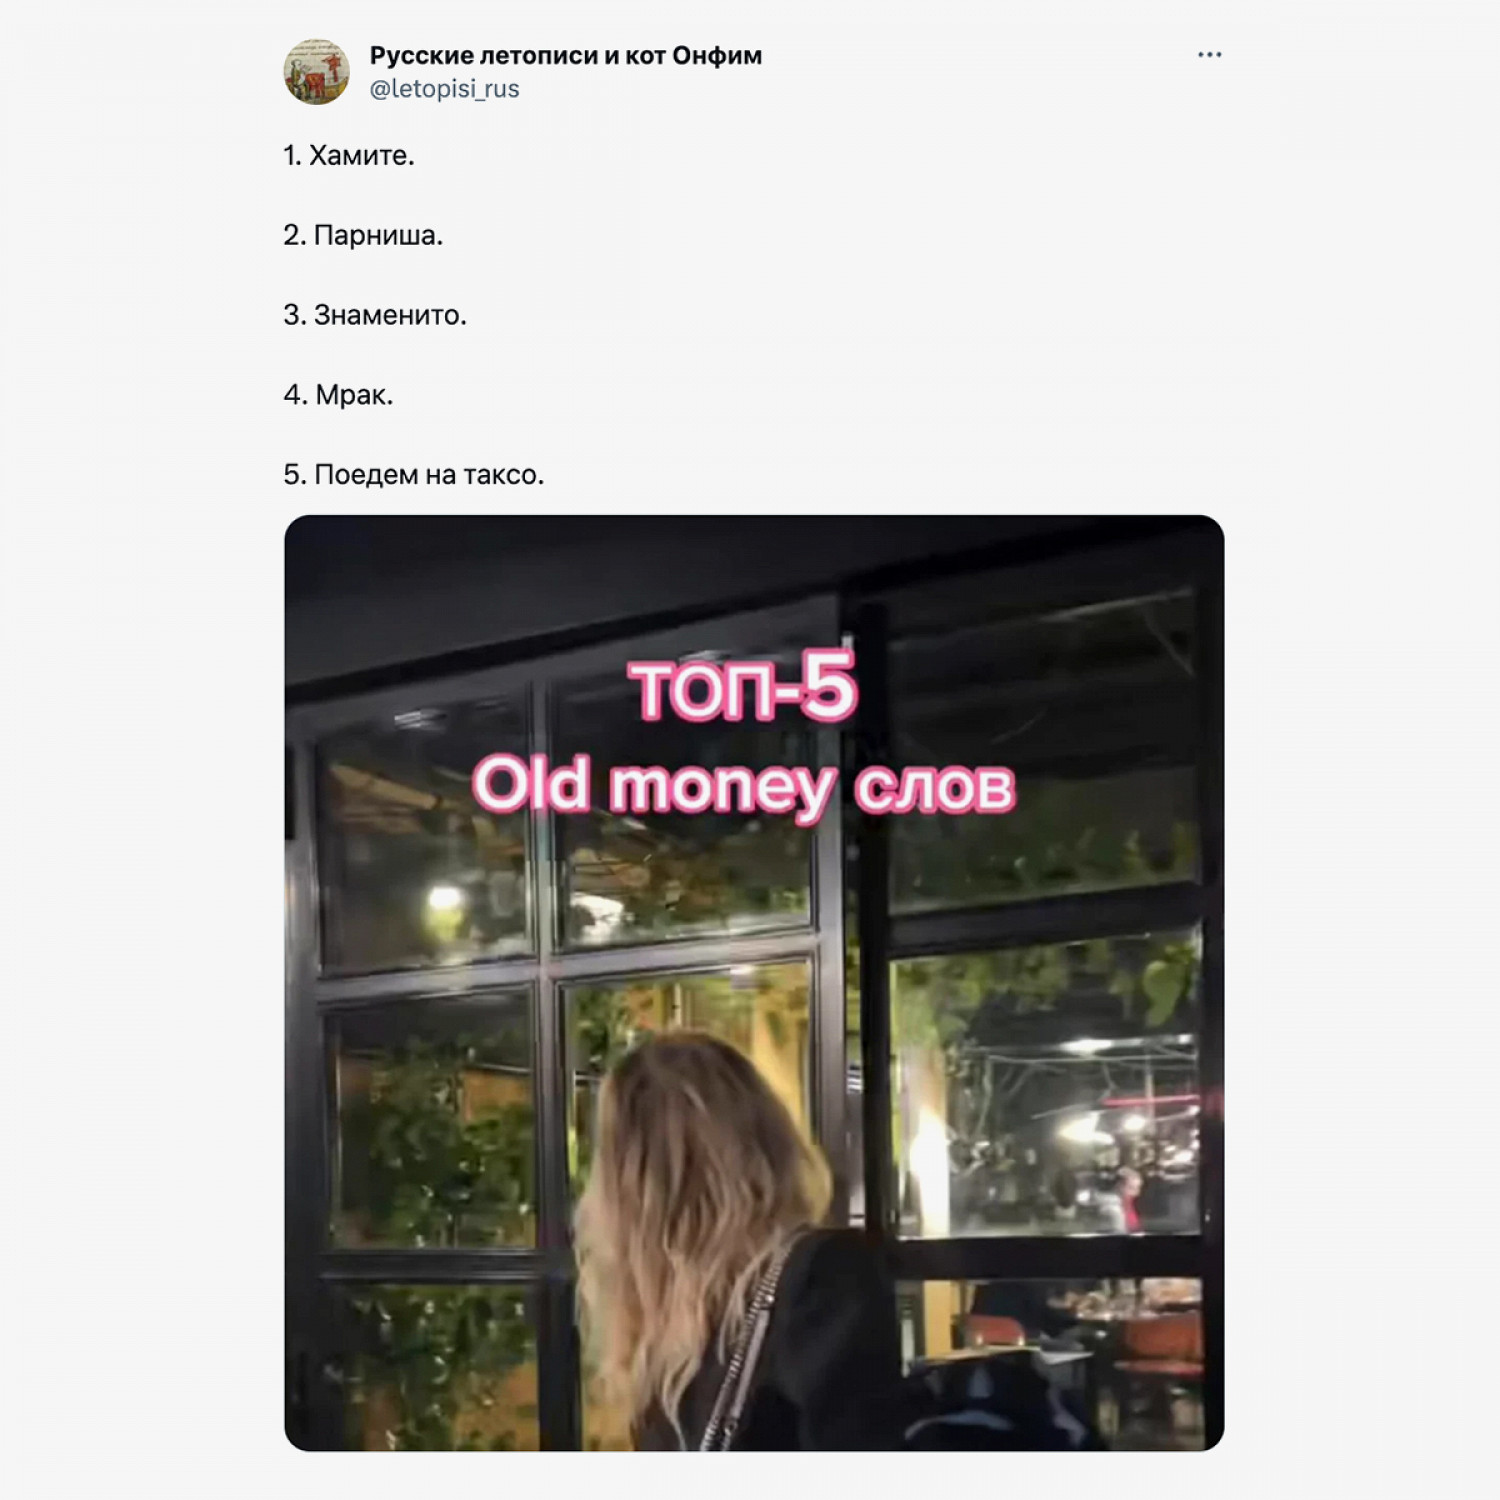Viewport: 1500px width, 1500px height.
Task: Select the tweet line "5. Поедем на таксо."
Action: tap(413, 475)
